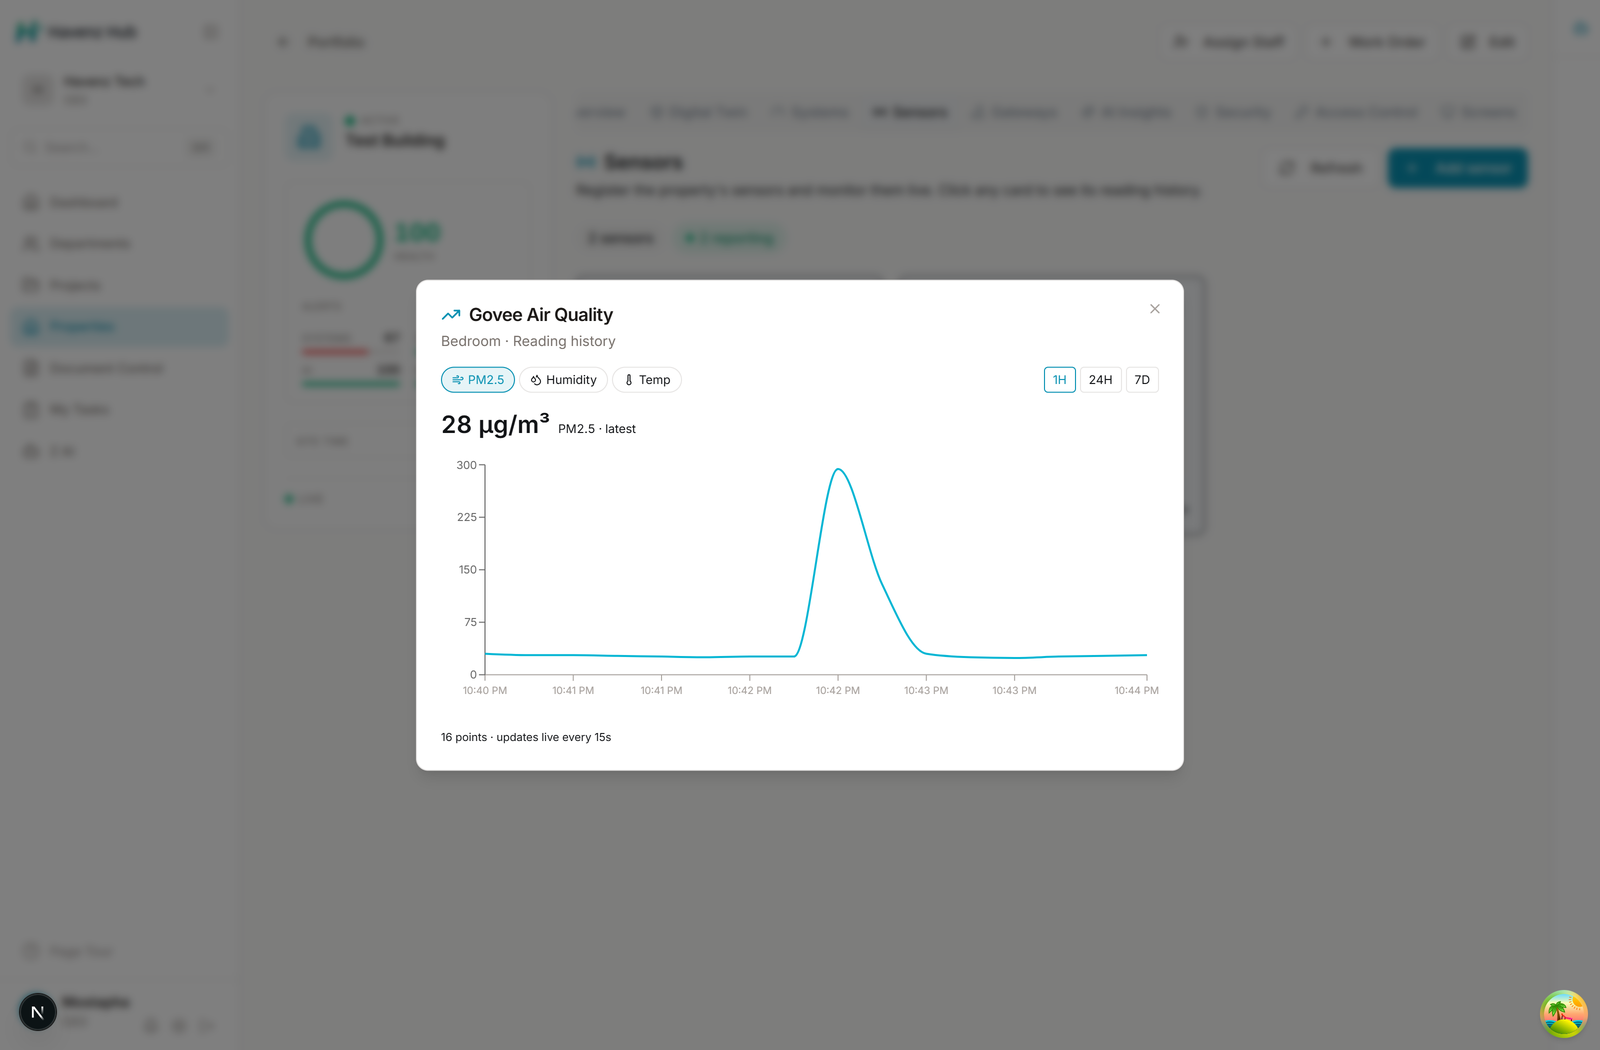Image resolution: width=1600 pixels, height=1050 pixels.
Task: Click the Govee Air Quality heading
Action: [x=541, y=315]
